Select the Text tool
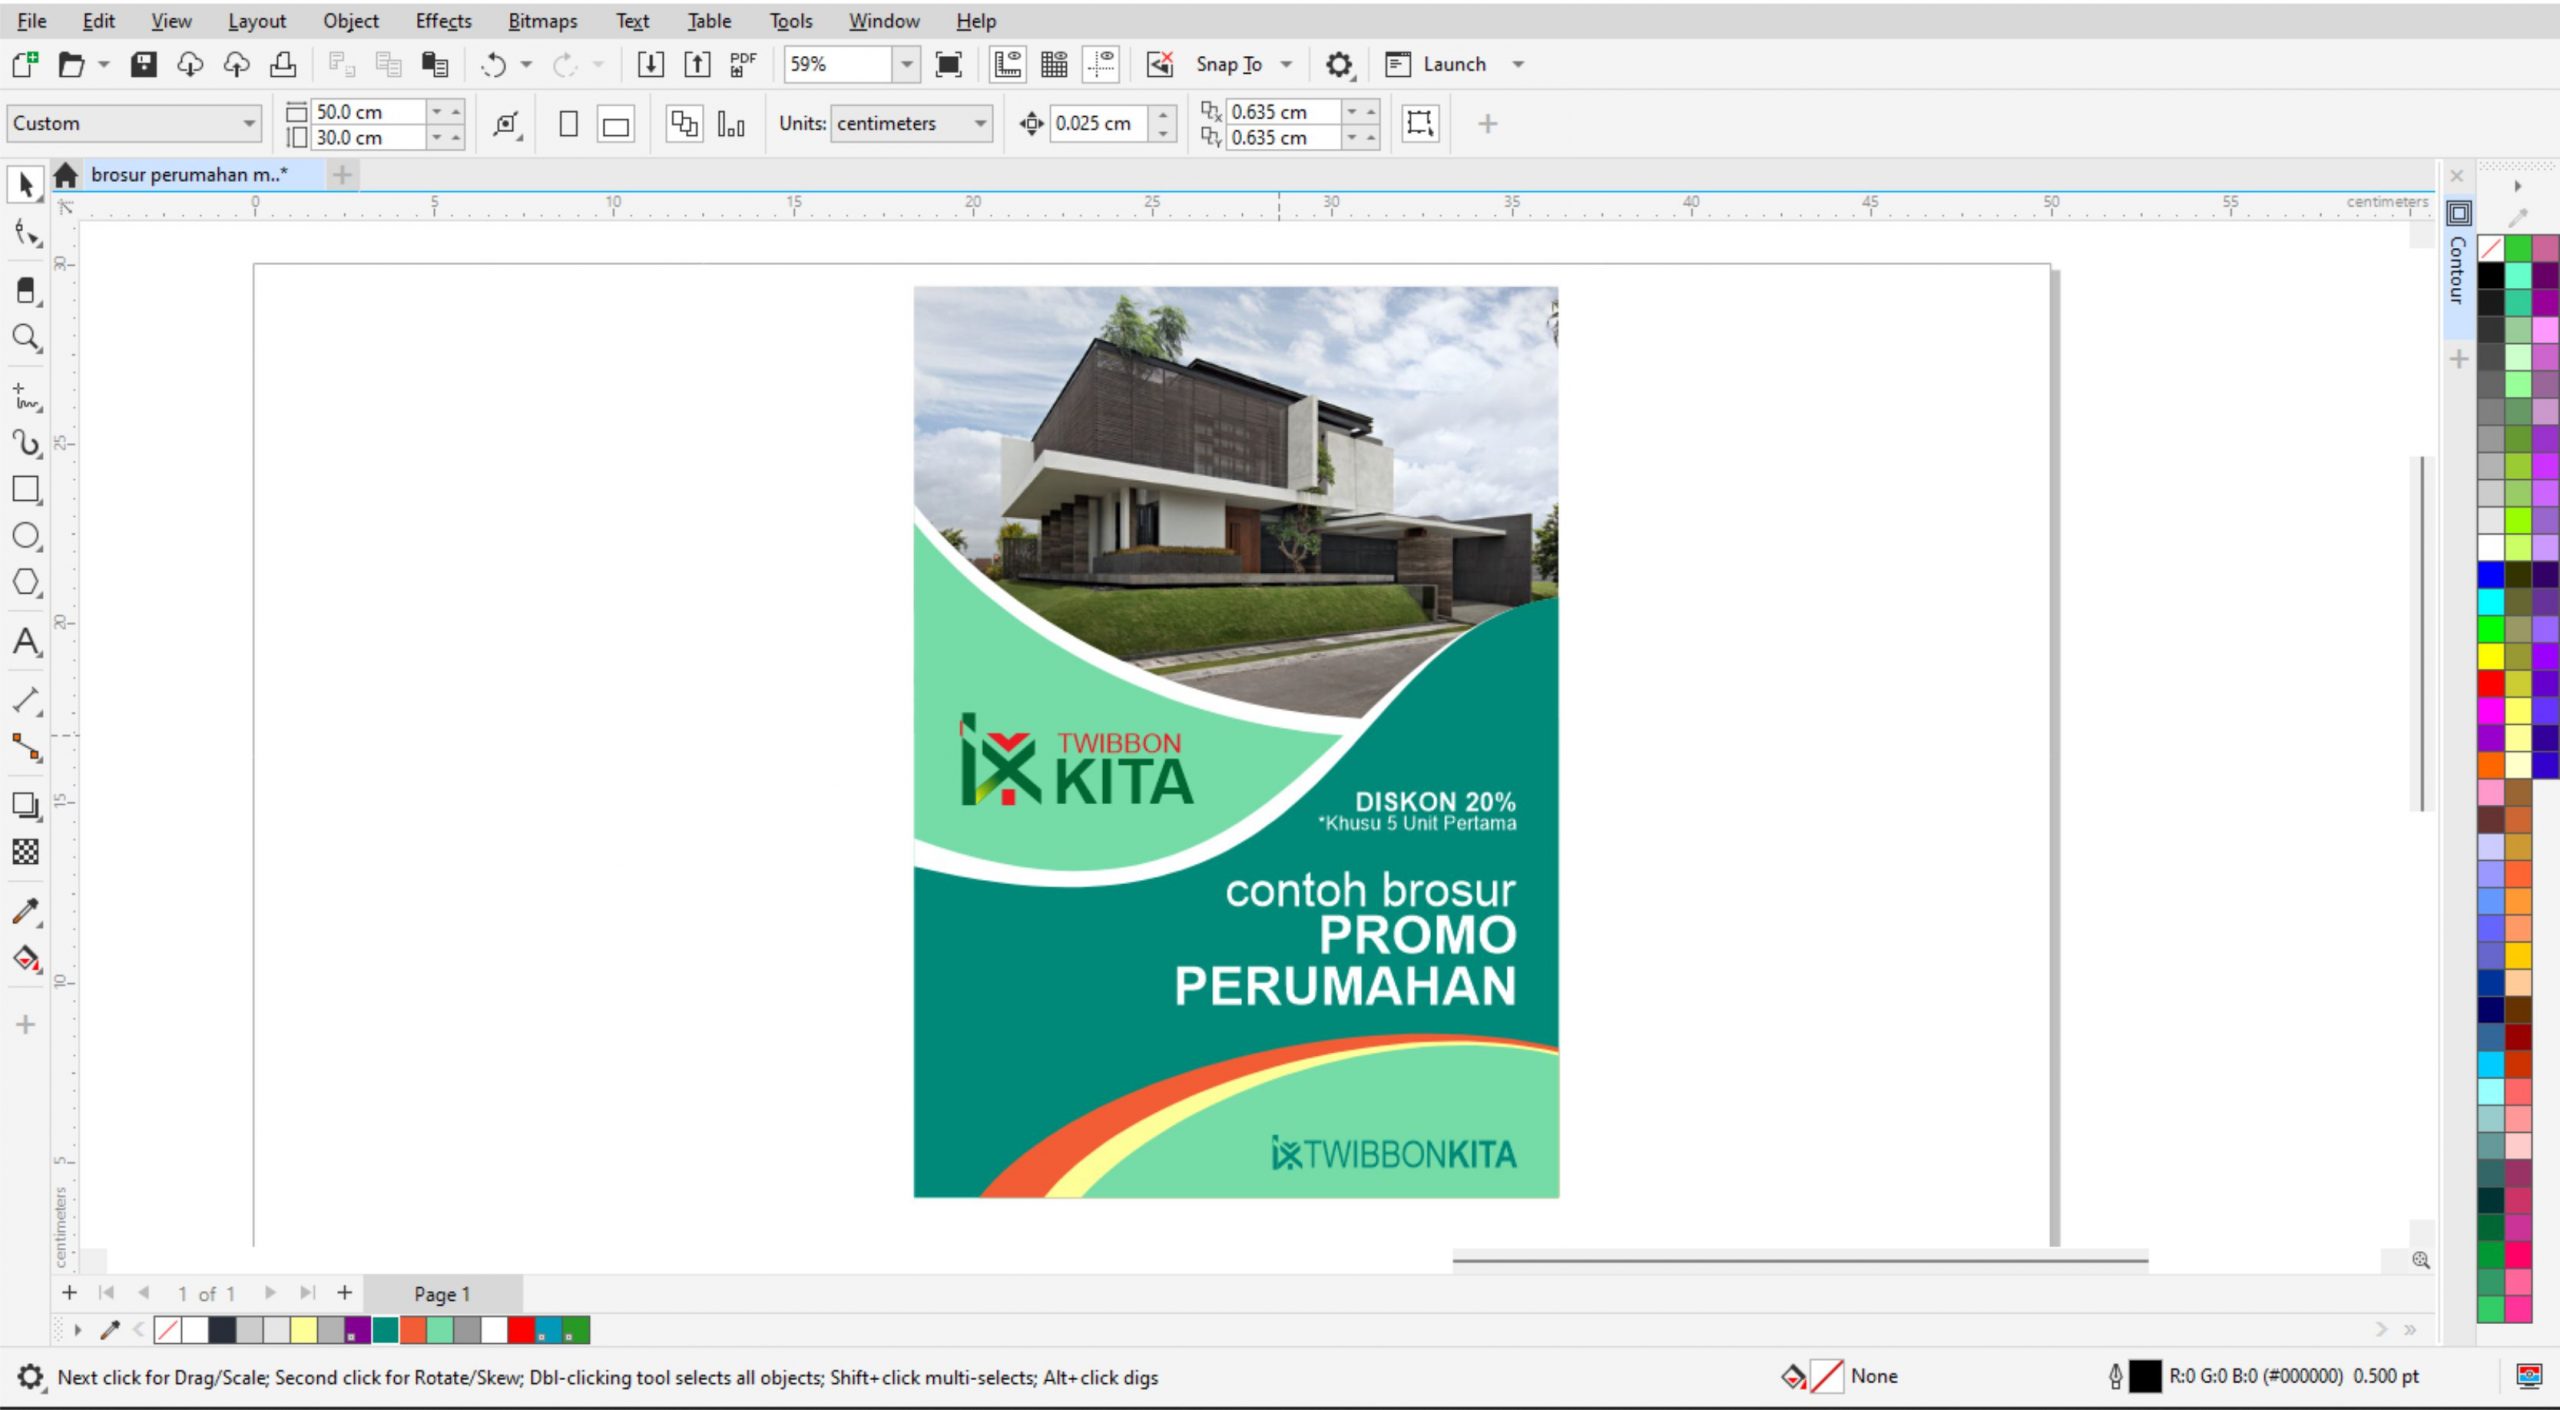The width and height of the screenshot is (2560, 1410). tap(26, 642)
